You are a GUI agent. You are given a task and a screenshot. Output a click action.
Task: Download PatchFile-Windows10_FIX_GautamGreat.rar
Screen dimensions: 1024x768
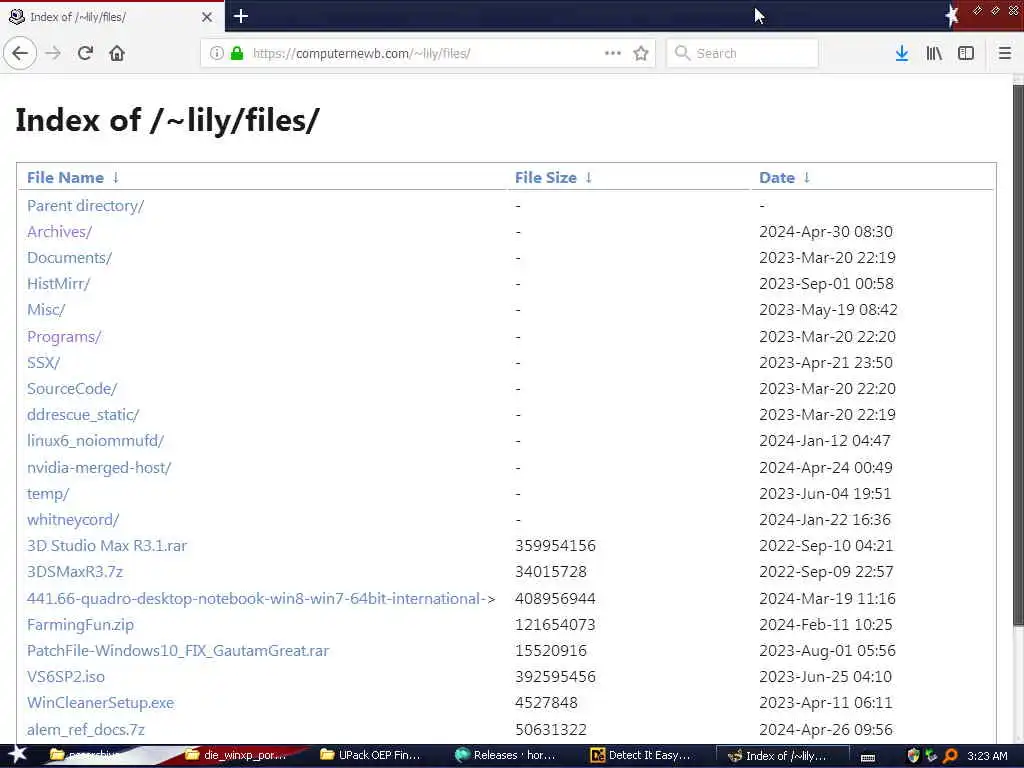coord(178,651)
